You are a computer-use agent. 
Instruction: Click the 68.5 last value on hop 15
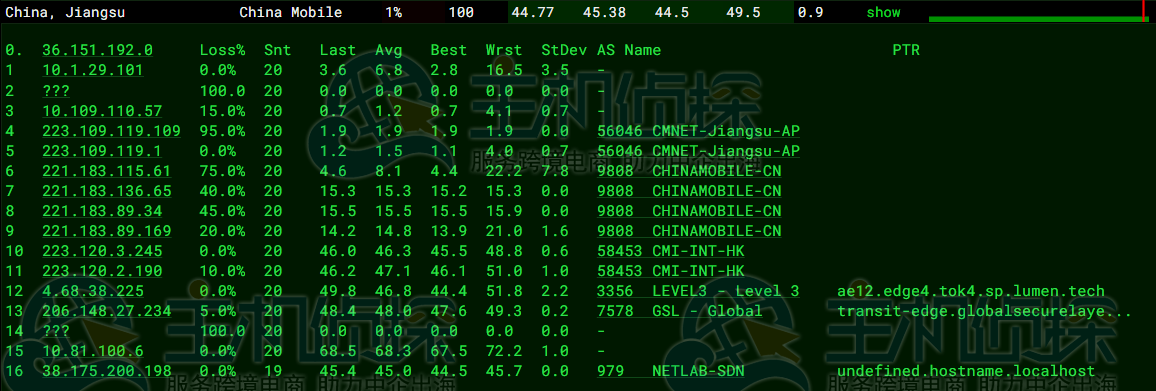tap(338, 350)
